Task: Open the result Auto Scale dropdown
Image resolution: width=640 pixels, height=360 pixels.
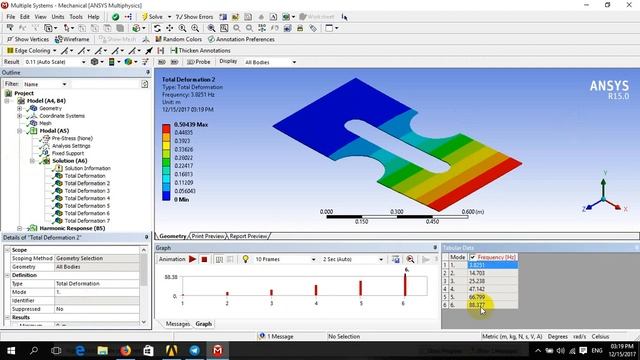Action: point(84,62)
